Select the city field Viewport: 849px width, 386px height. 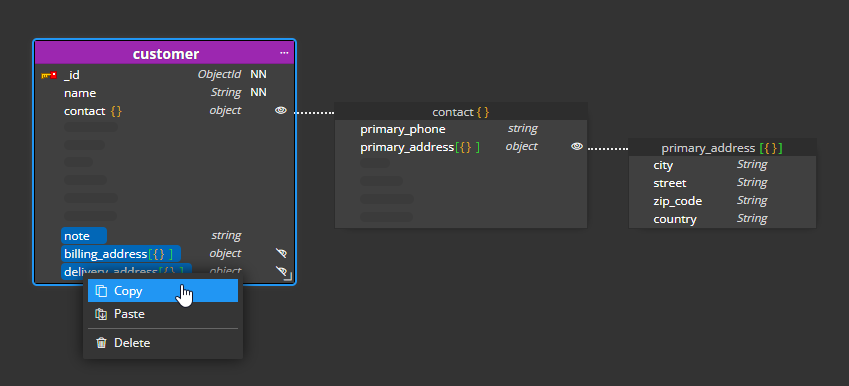click(x=722, y=165)
